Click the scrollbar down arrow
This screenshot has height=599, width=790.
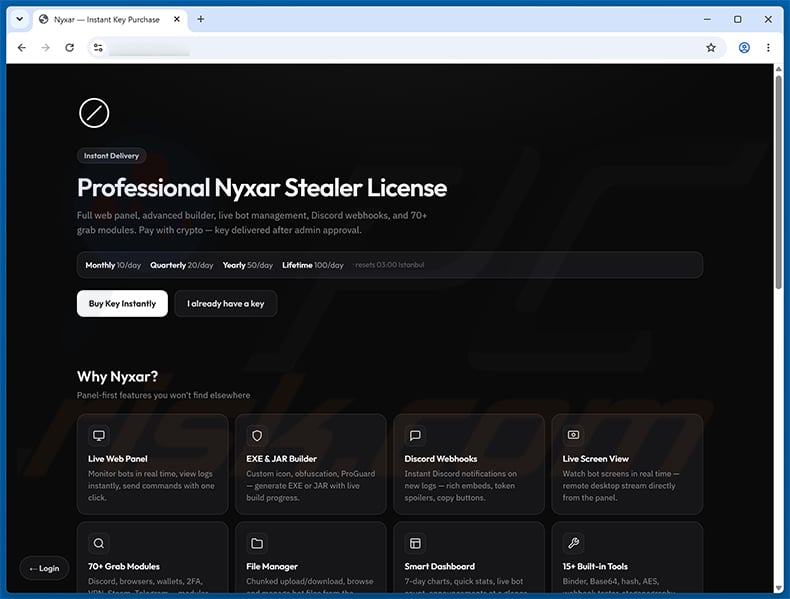coord(778,588)
